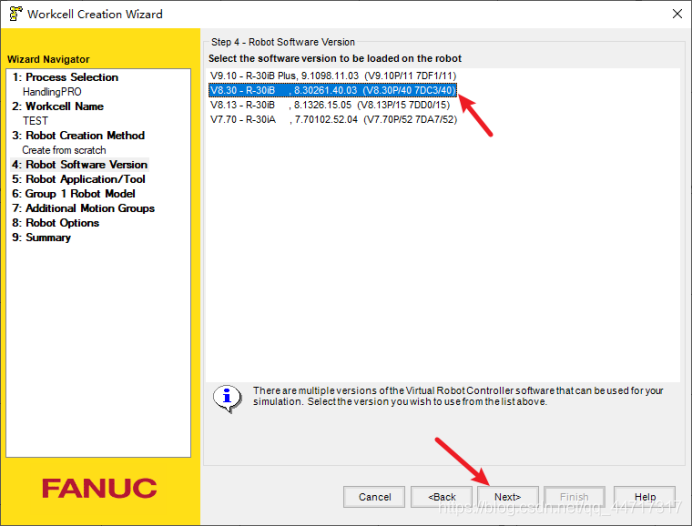
Task: Click the <Back button
Action: [x=442, y=497]
